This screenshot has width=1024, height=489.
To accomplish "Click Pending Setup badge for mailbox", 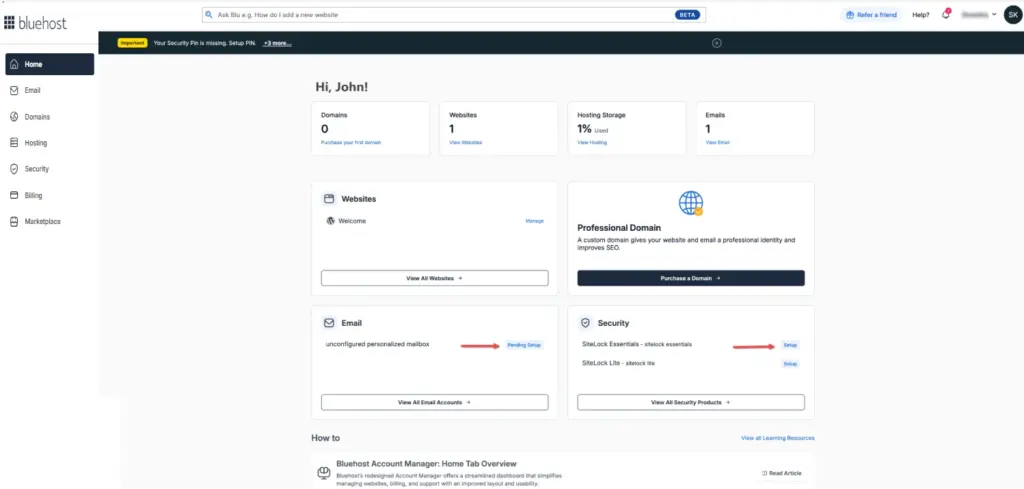I will pos(524,345).
